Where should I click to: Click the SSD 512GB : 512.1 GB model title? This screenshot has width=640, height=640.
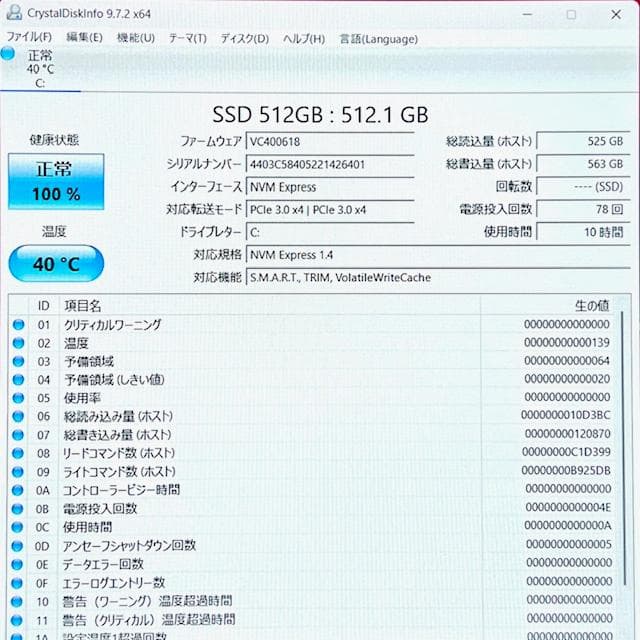pos(320,115)
